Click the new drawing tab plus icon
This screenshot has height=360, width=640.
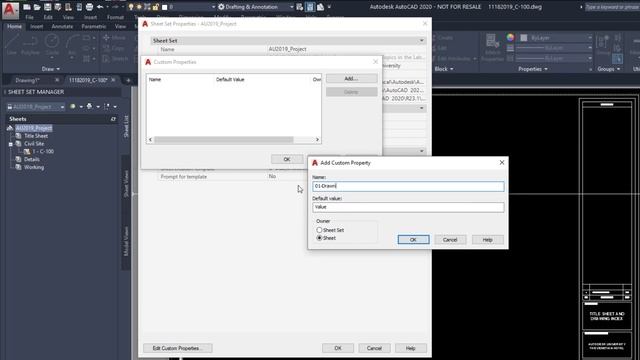(128, 80)
